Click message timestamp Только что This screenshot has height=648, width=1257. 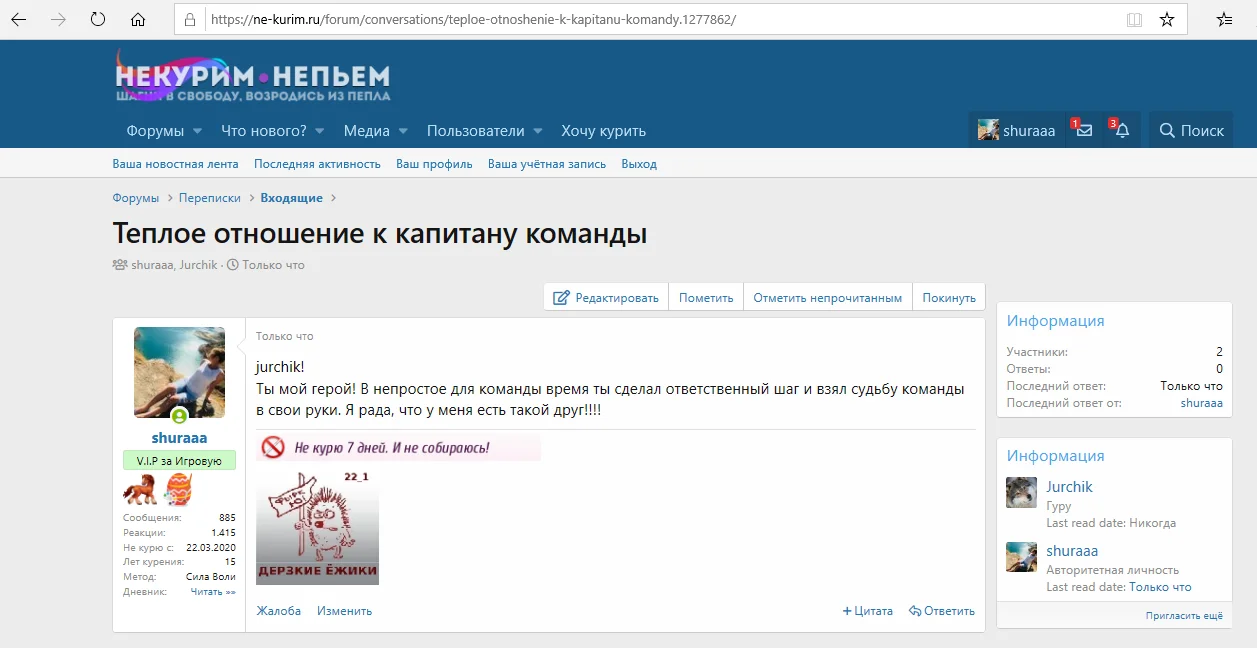284,337
